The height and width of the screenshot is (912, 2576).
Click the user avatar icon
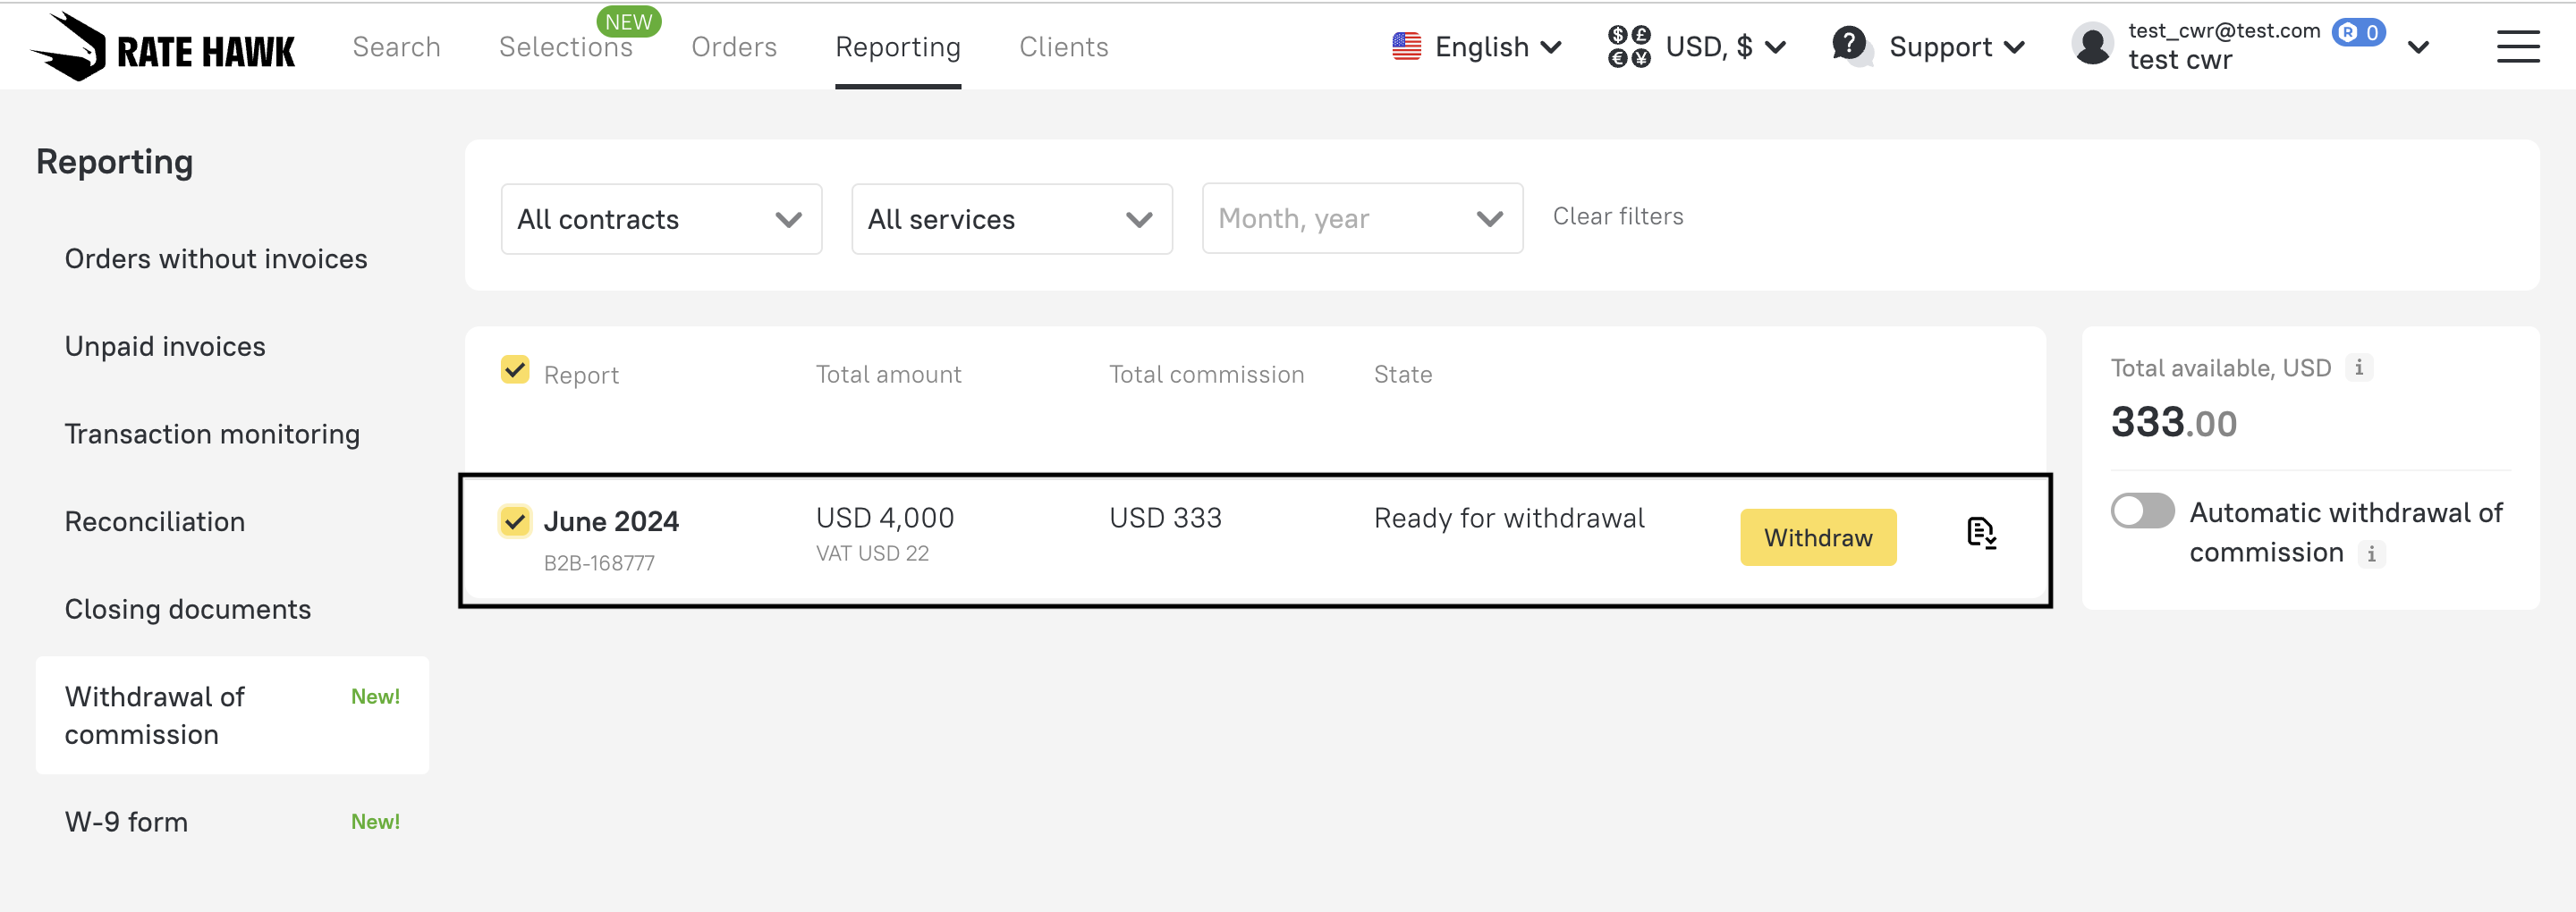pos(2092,46)
